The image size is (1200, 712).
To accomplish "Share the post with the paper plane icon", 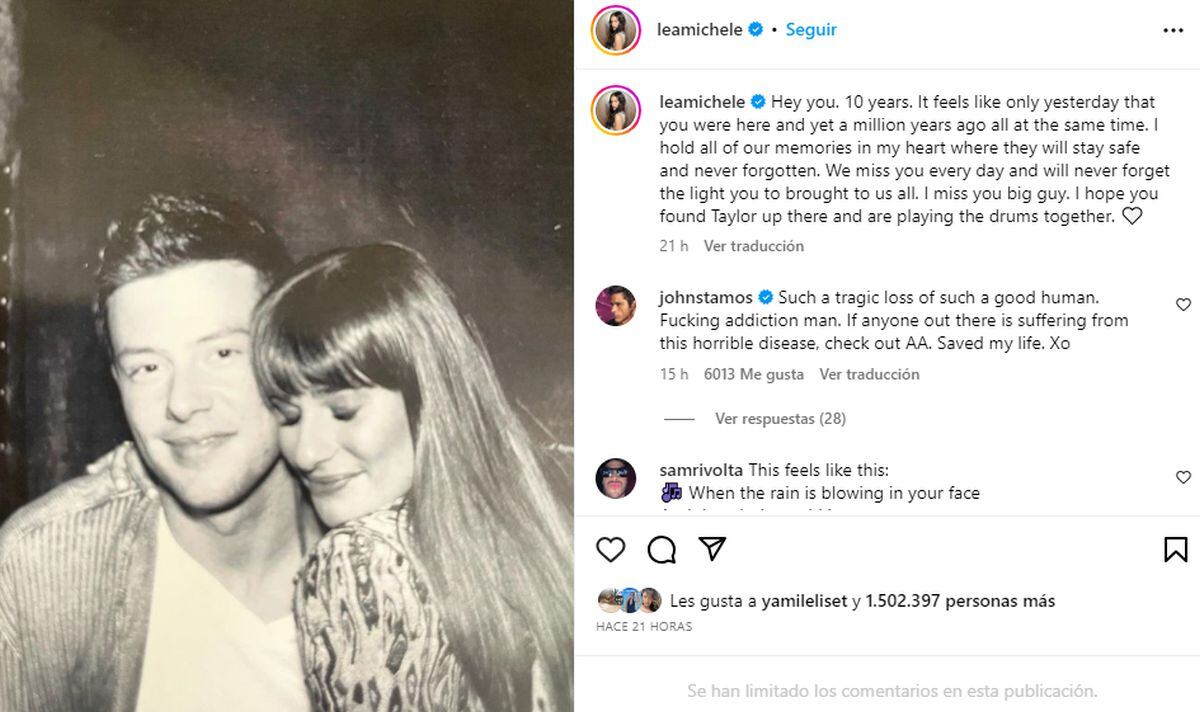I will pyautogui.click(x=712, y=549).
